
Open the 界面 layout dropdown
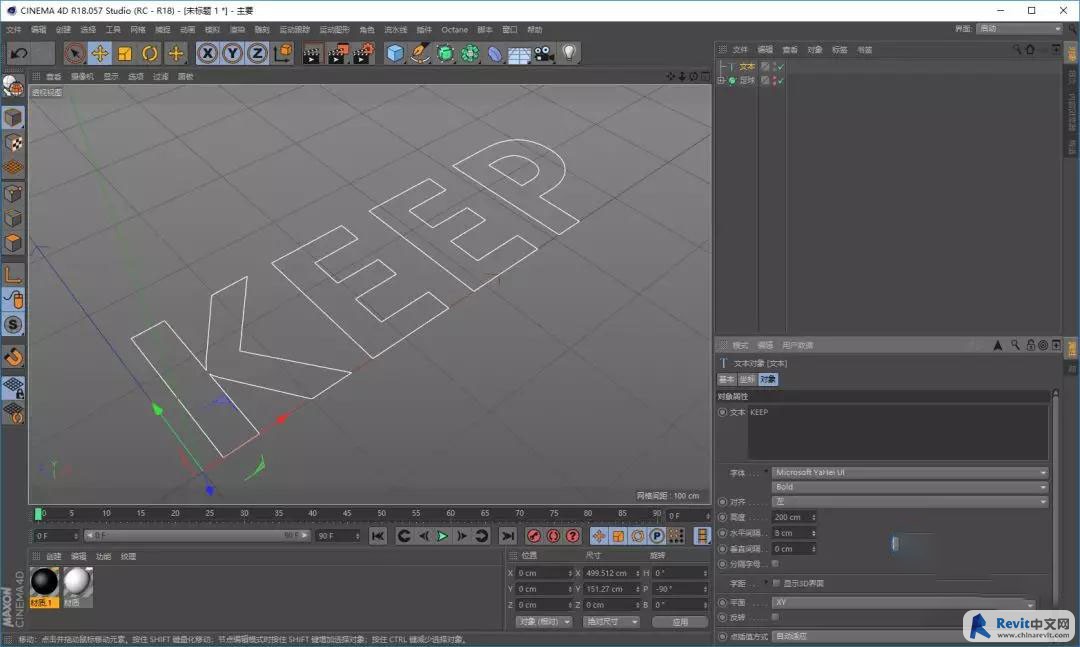pos(1020,29)
